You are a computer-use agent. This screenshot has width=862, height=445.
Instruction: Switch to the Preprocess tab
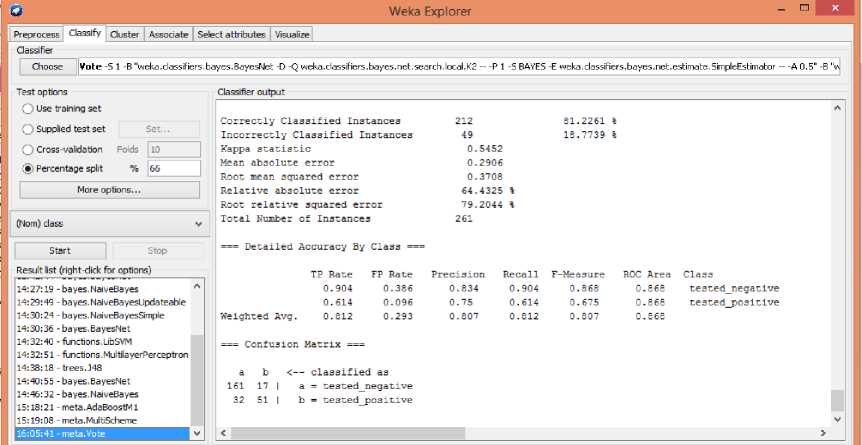[36, 34]
